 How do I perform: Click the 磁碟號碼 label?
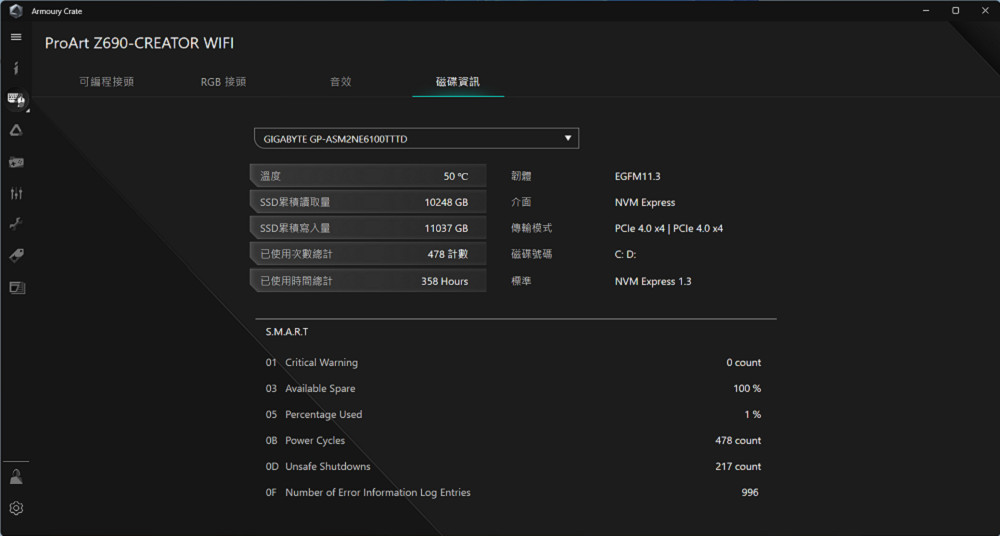531,254
